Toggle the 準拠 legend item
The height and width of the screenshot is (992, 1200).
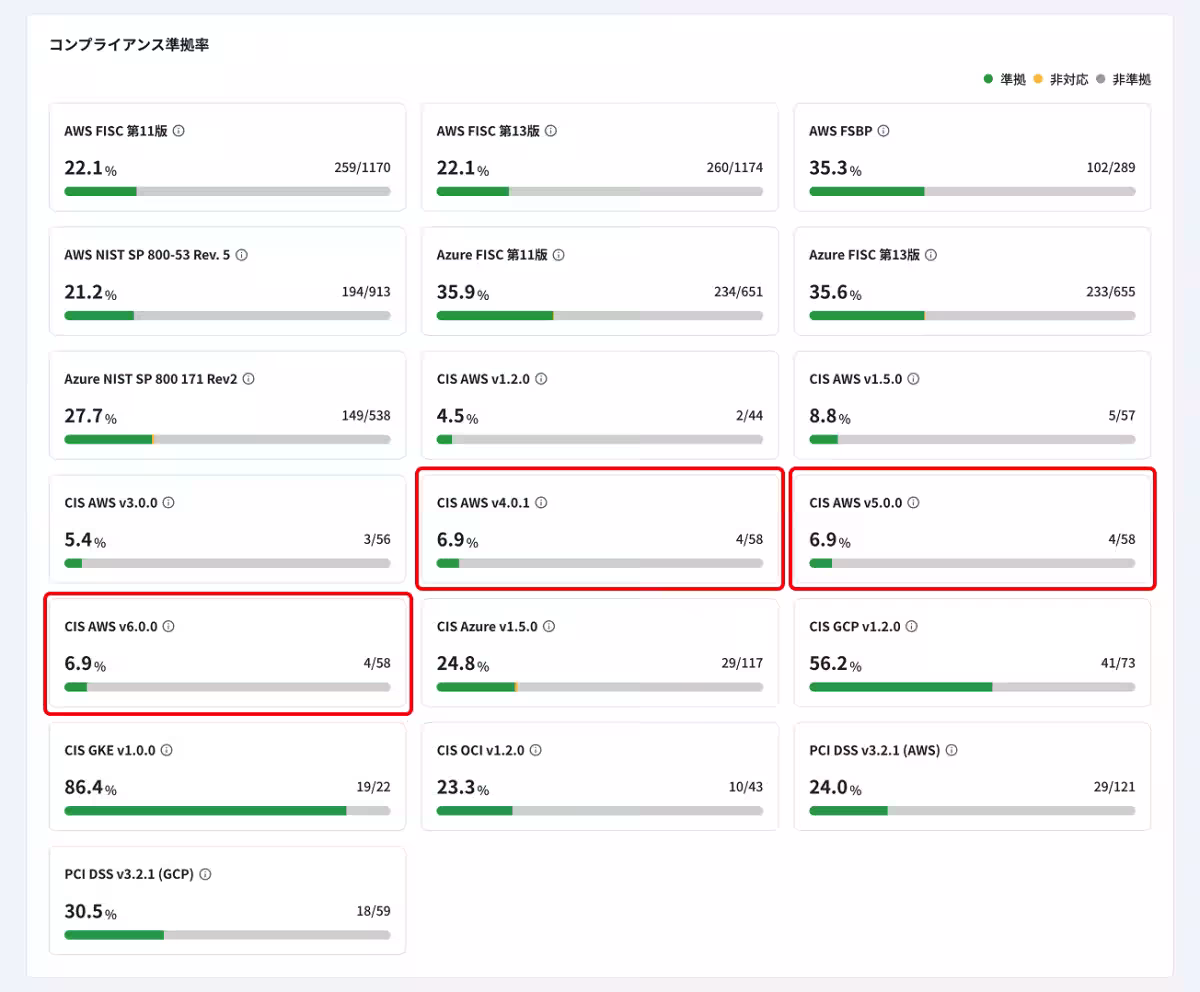(1005, 80)
